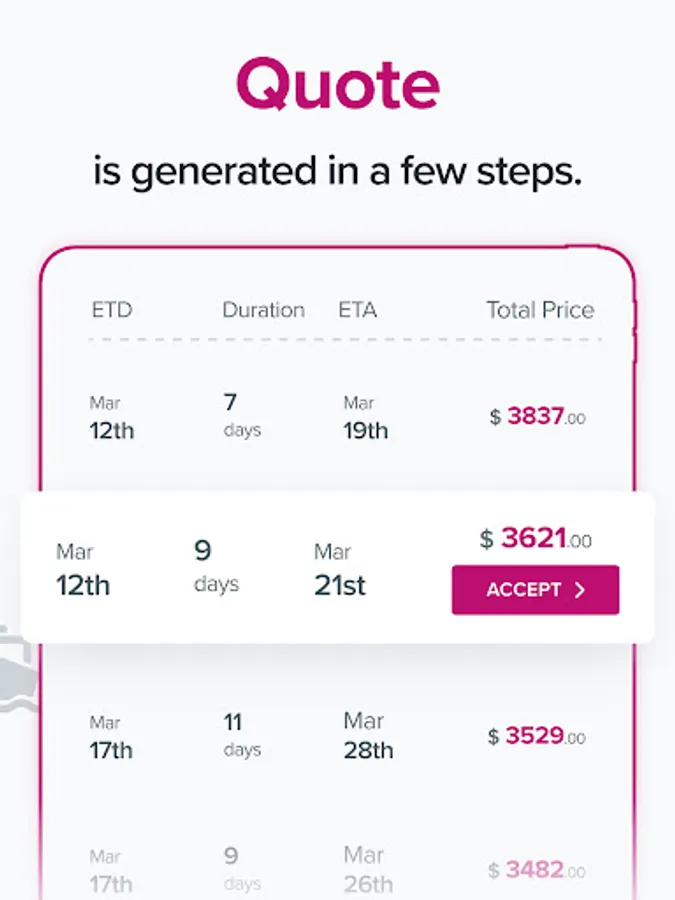Pick the faded $3482.00 quote price

click(537, 870)
